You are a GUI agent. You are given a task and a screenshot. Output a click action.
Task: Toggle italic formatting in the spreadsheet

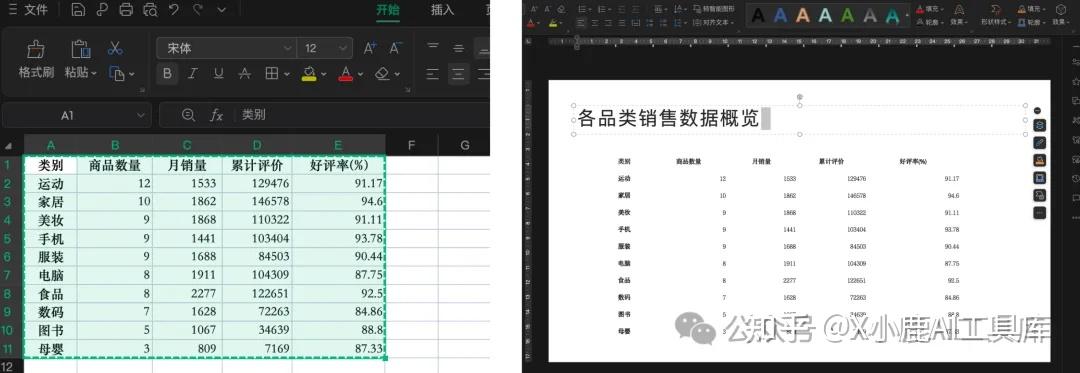point(193,74)
